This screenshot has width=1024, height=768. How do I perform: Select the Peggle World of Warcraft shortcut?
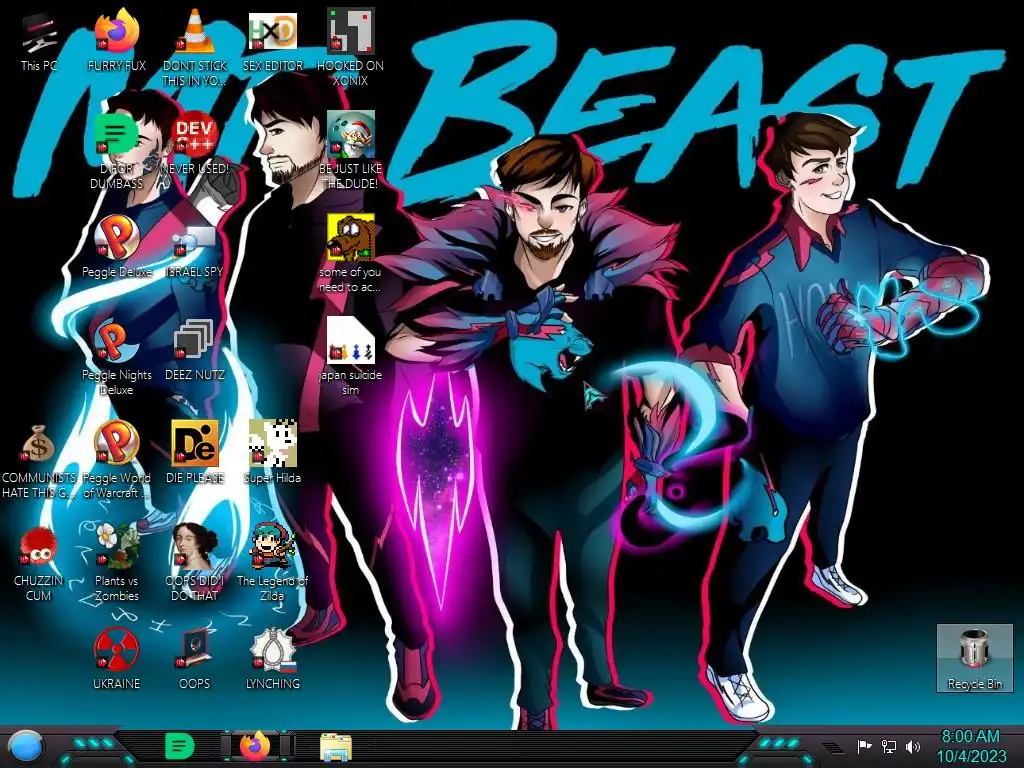116,460
